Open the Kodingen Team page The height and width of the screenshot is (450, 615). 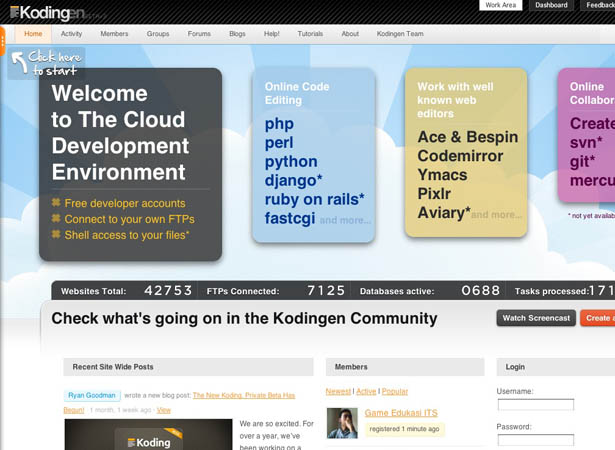(400, 34)
